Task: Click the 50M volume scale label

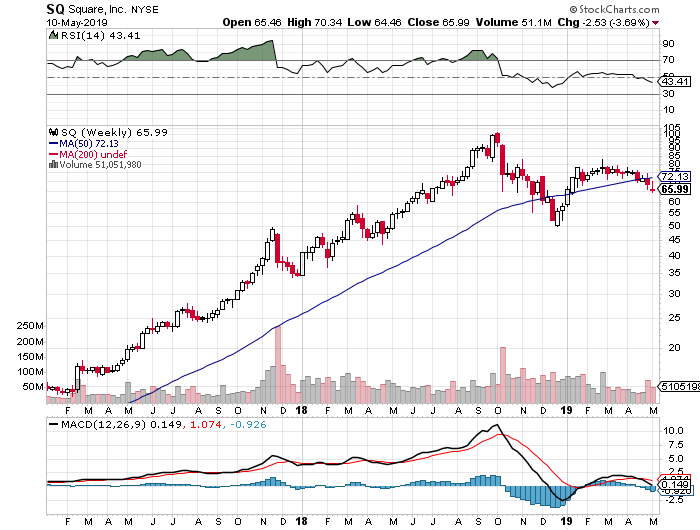Action: pyautogui.click(x=33, y=387)
